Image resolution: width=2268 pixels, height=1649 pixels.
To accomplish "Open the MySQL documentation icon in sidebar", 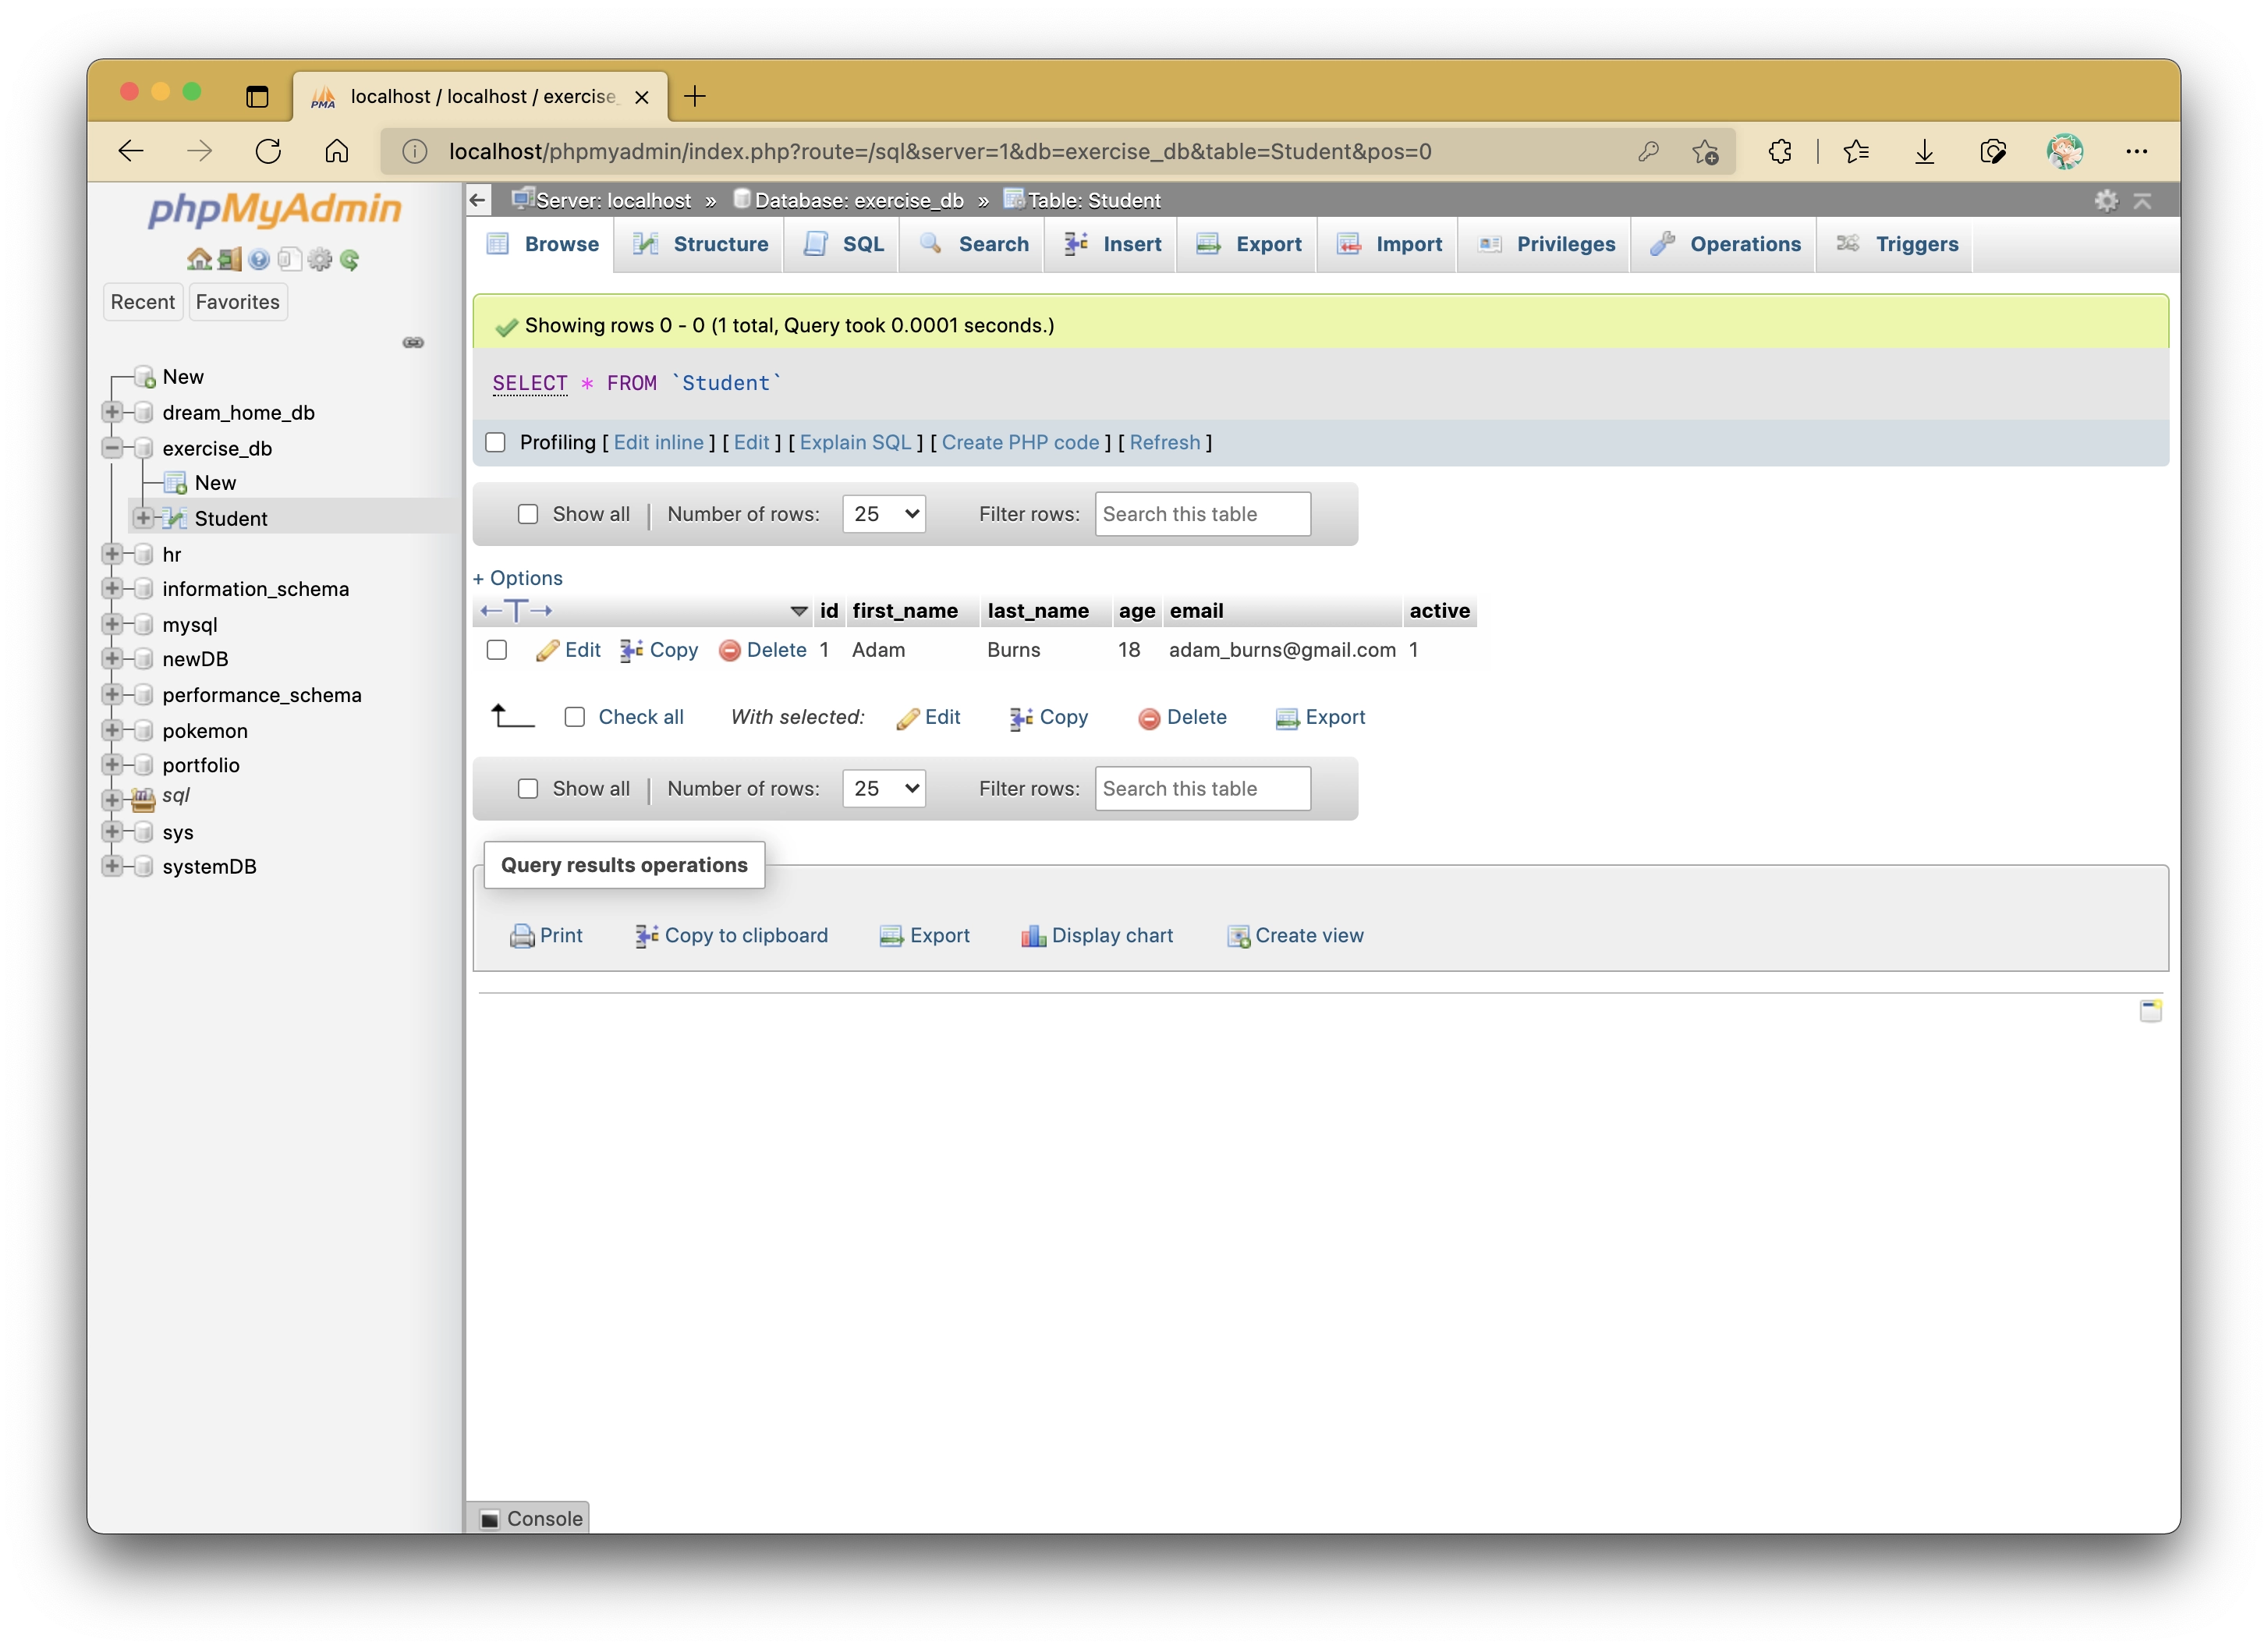I will click(289, 260).
